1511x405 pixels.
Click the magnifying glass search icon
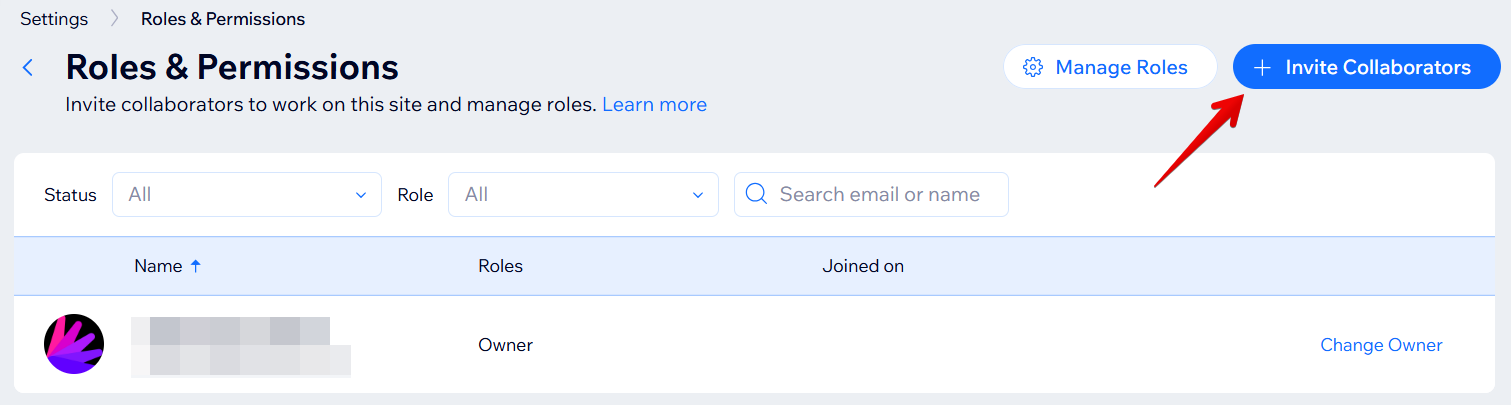756,194
